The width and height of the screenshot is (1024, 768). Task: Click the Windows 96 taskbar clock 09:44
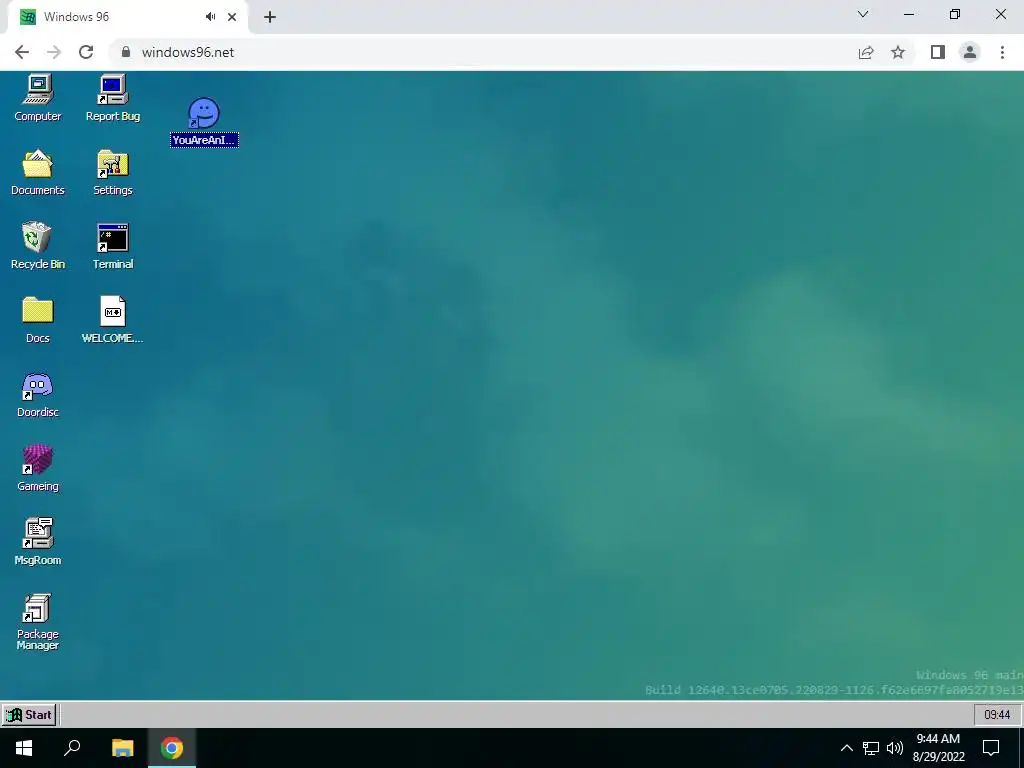pyautogui.click(x=997, y=714)
